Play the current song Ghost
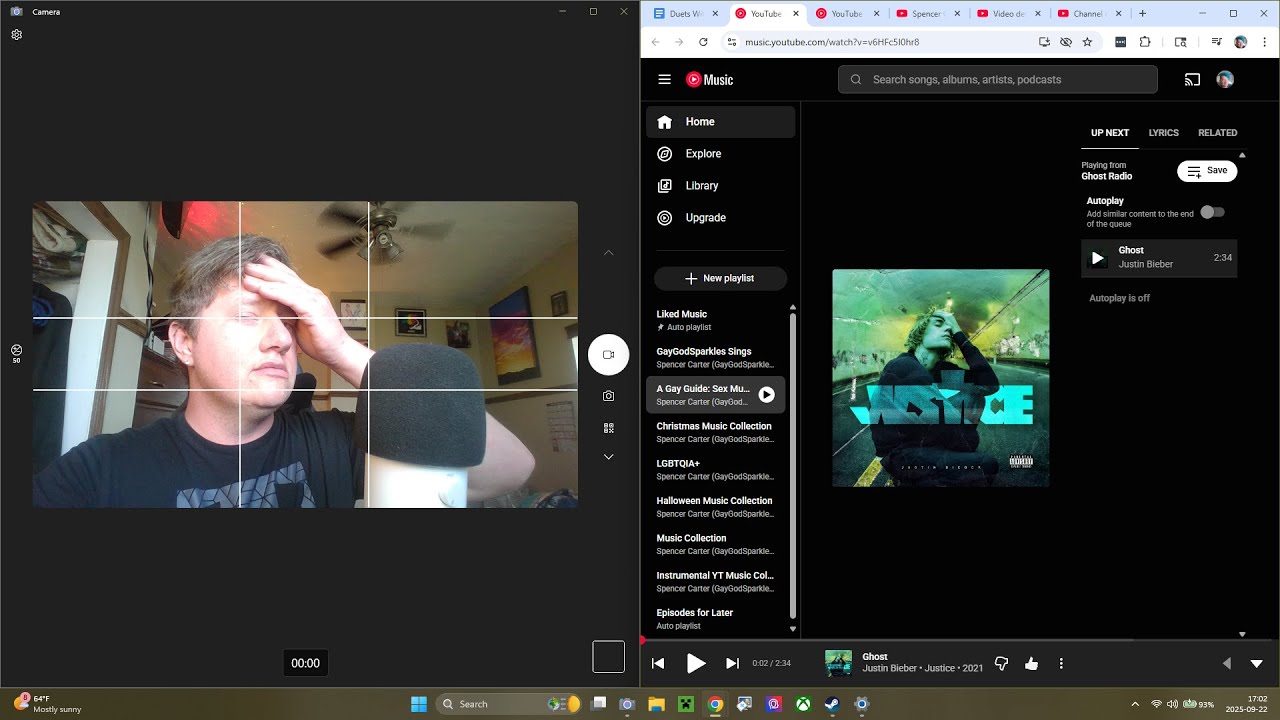The image size is (1280, 720). coord(696,663)
